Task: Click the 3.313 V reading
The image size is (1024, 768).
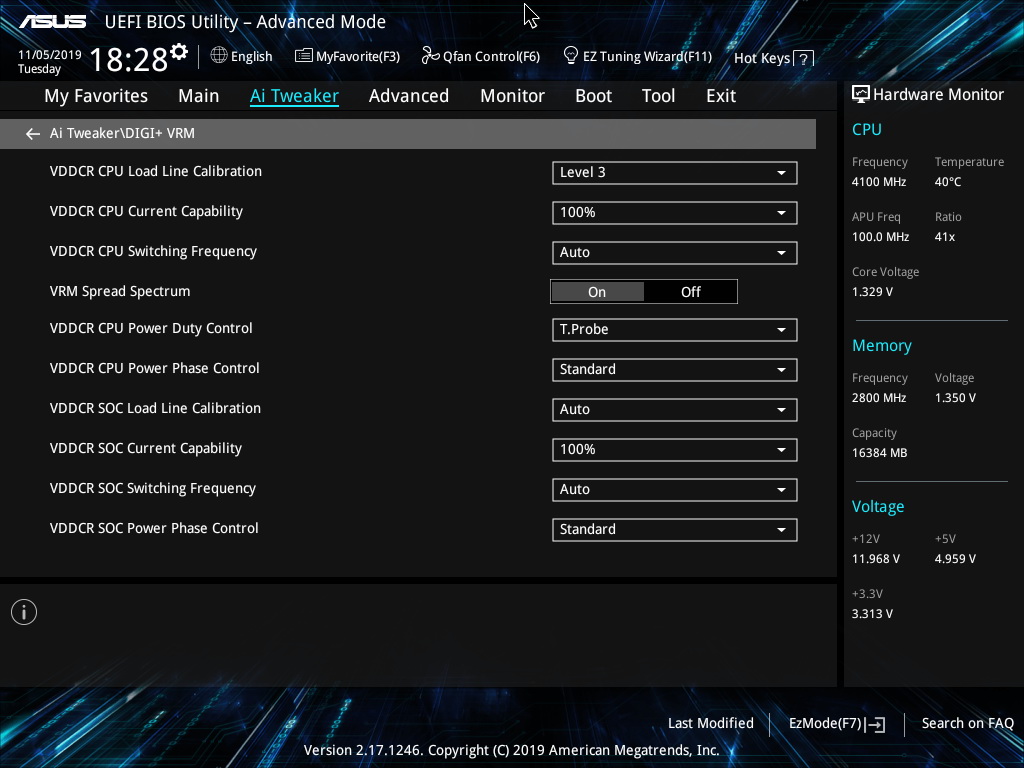Action: click(872, 614)
